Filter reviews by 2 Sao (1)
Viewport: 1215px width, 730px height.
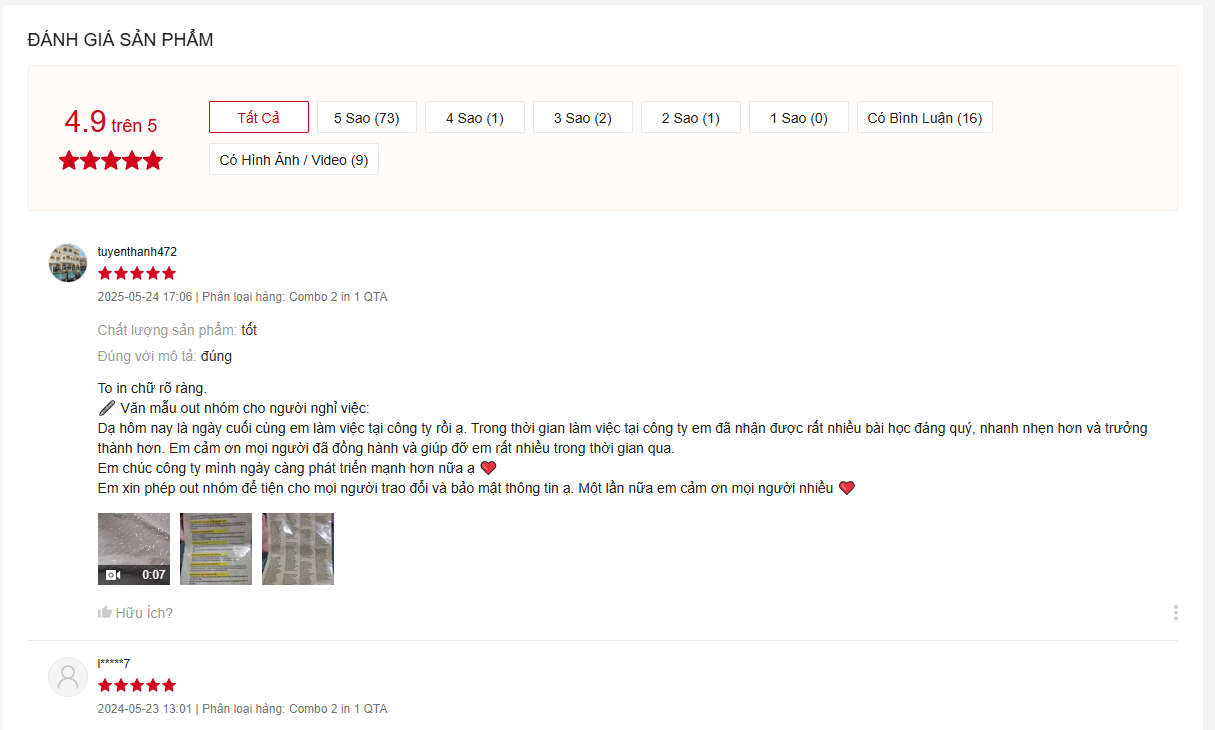tap(691, 118)
